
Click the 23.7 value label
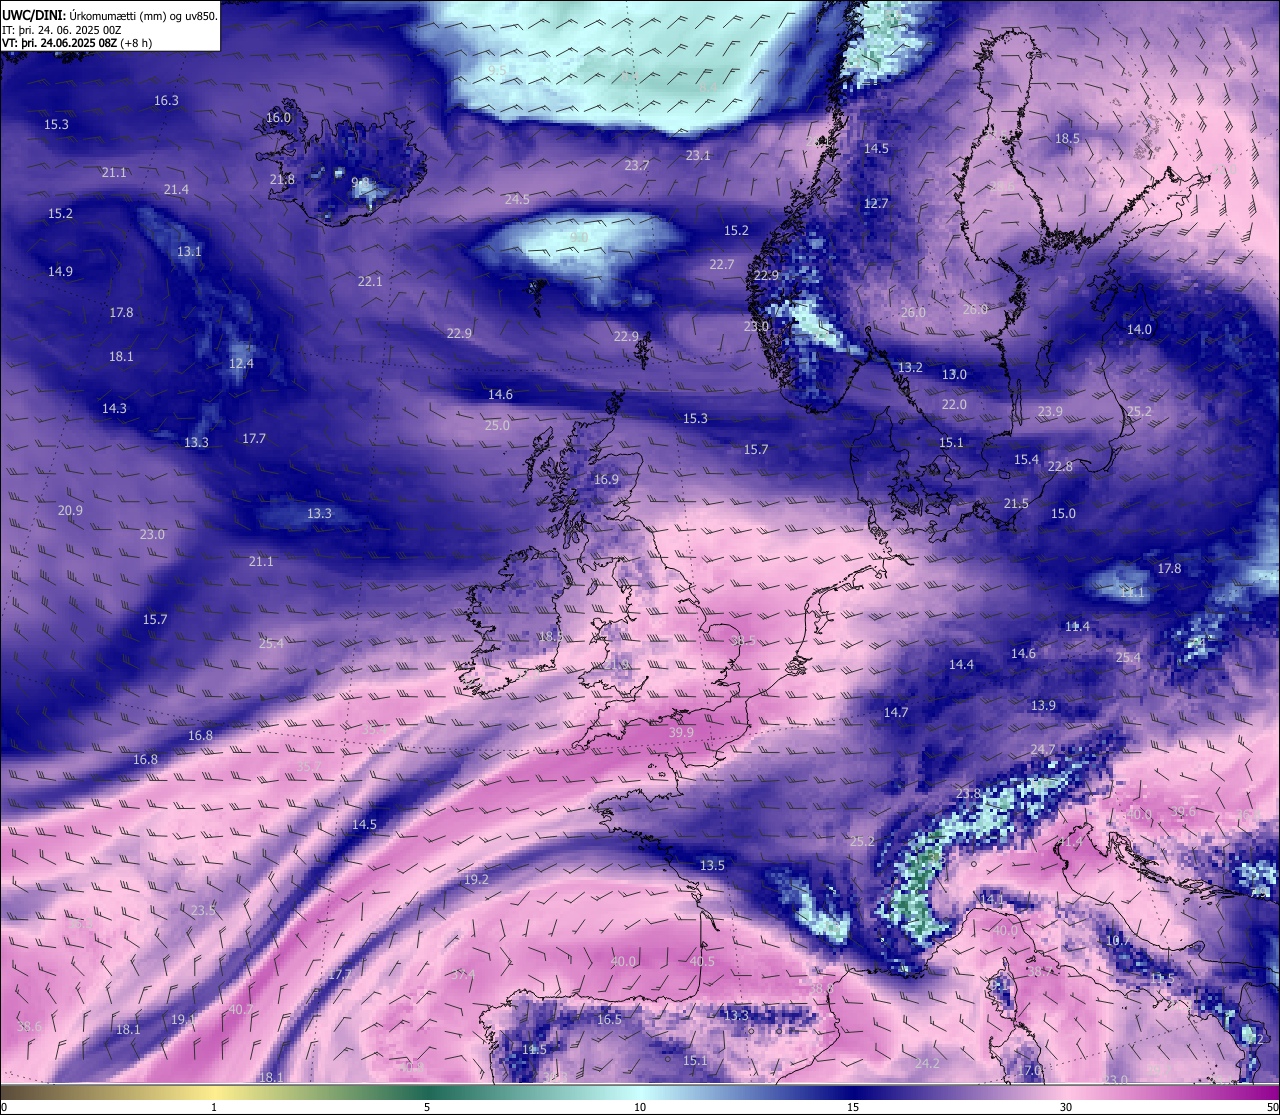(636, 165)
